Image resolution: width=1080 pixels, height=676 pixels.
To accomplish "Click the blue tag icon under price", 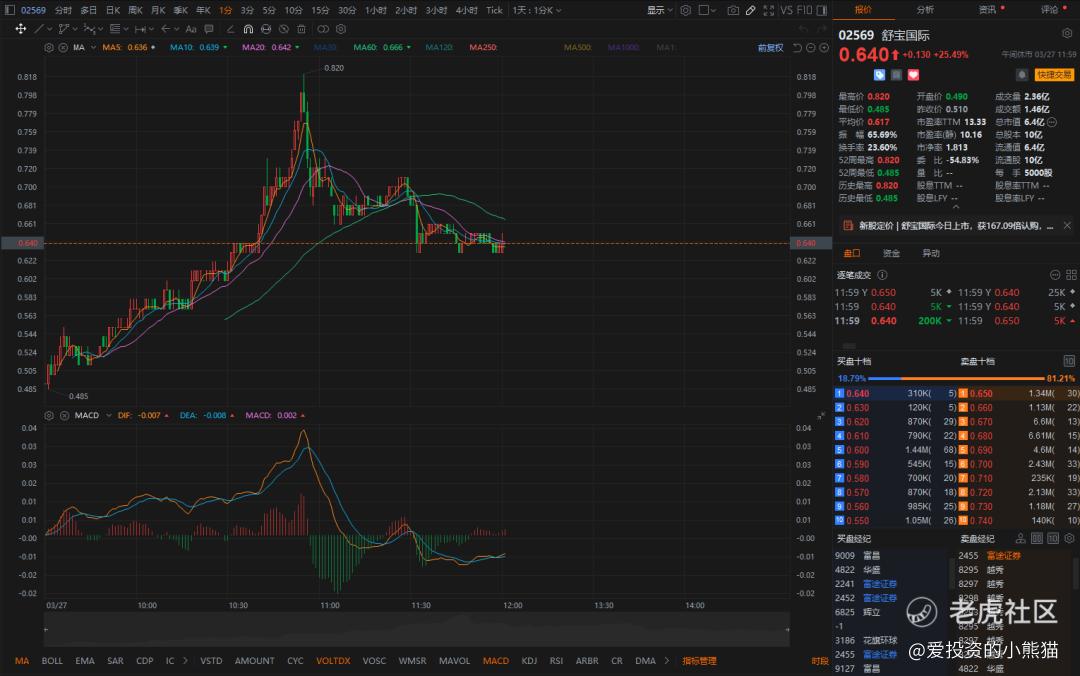I will pyautogui.click(x=879, y=74).
